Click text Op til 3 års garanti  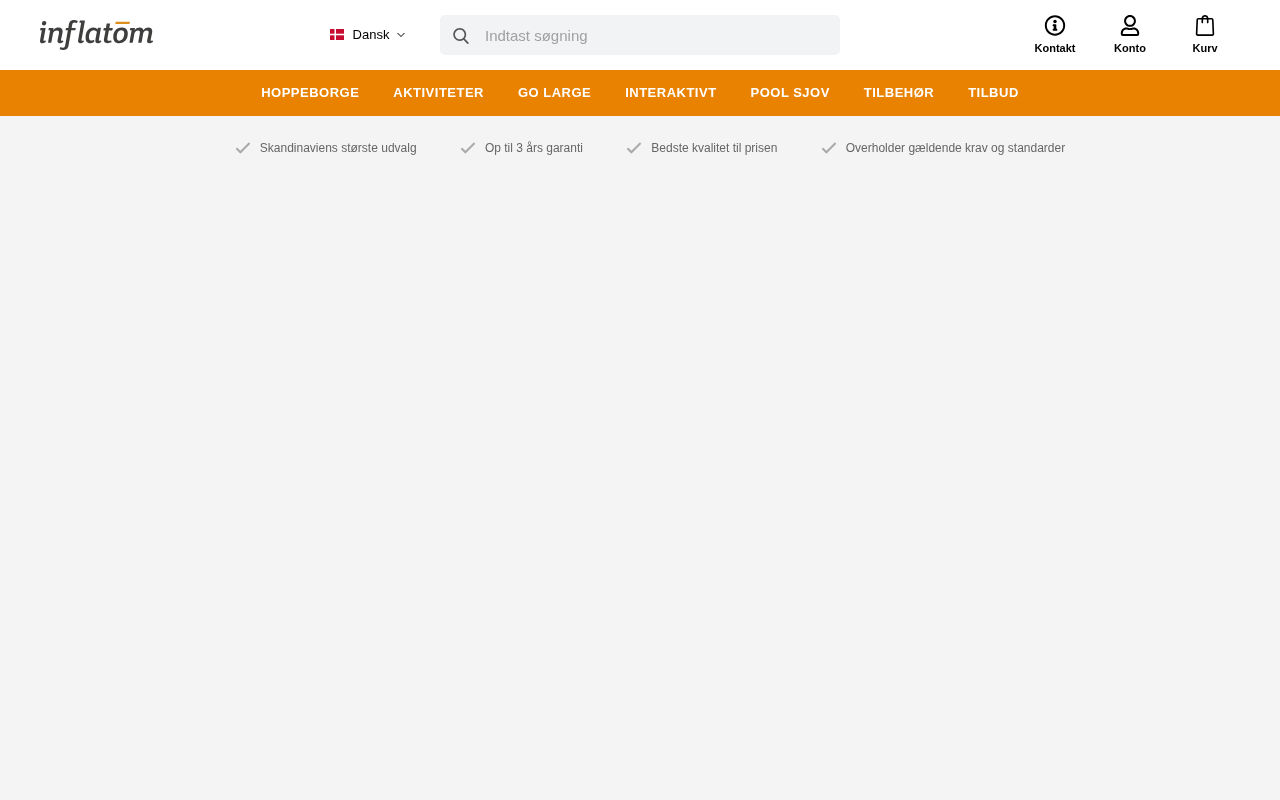pyautogui.click(x=534, y=148)
